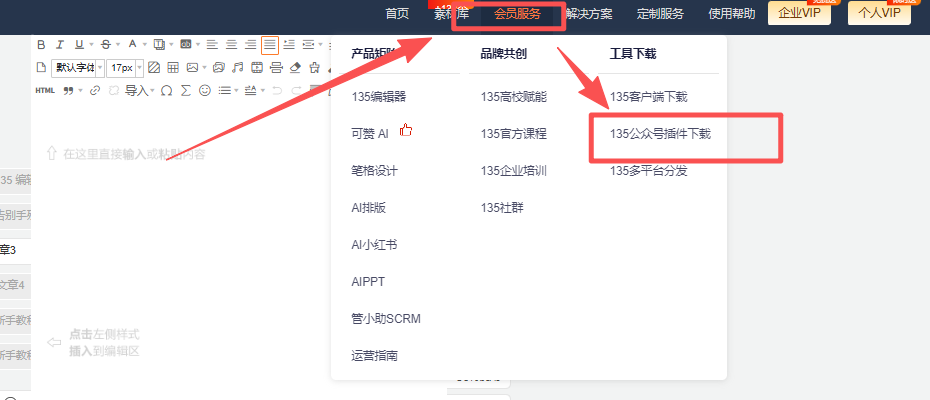Open the list style dropdown arrow

tap(237, 90)
